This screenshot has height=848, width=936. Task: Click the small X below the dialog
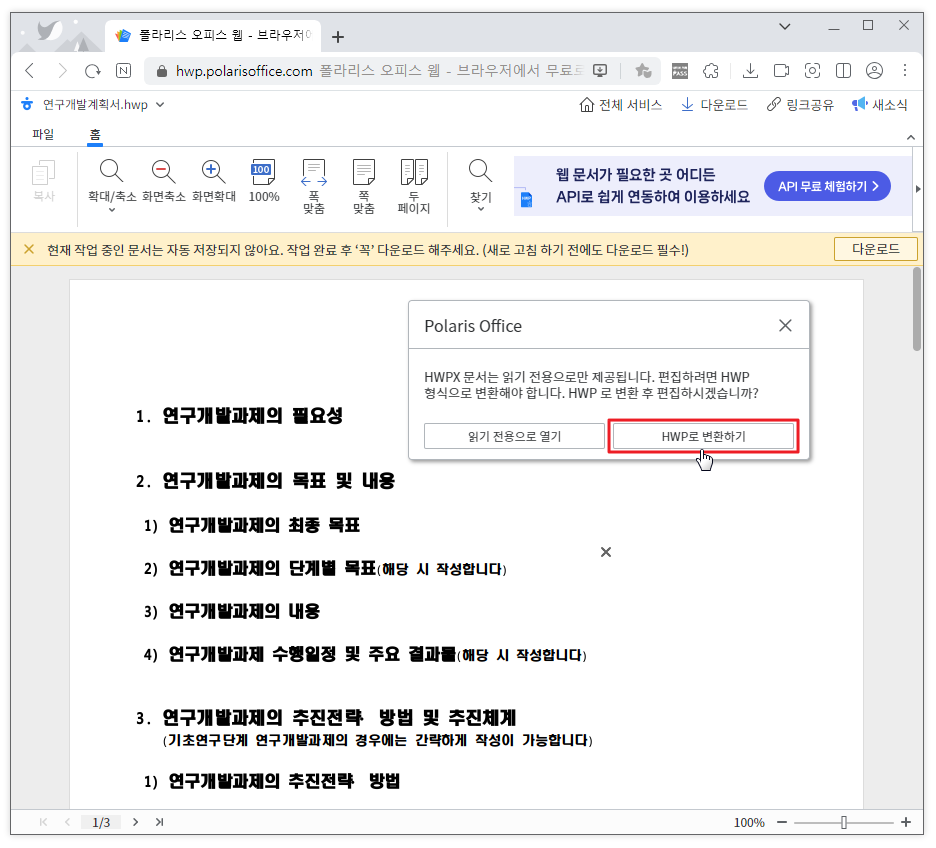click(606, 552)
